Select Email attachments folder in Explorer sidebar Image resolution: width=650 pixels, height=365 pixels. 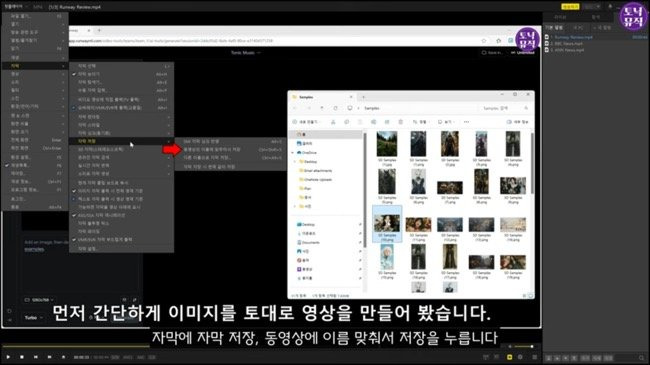point(318,170)
